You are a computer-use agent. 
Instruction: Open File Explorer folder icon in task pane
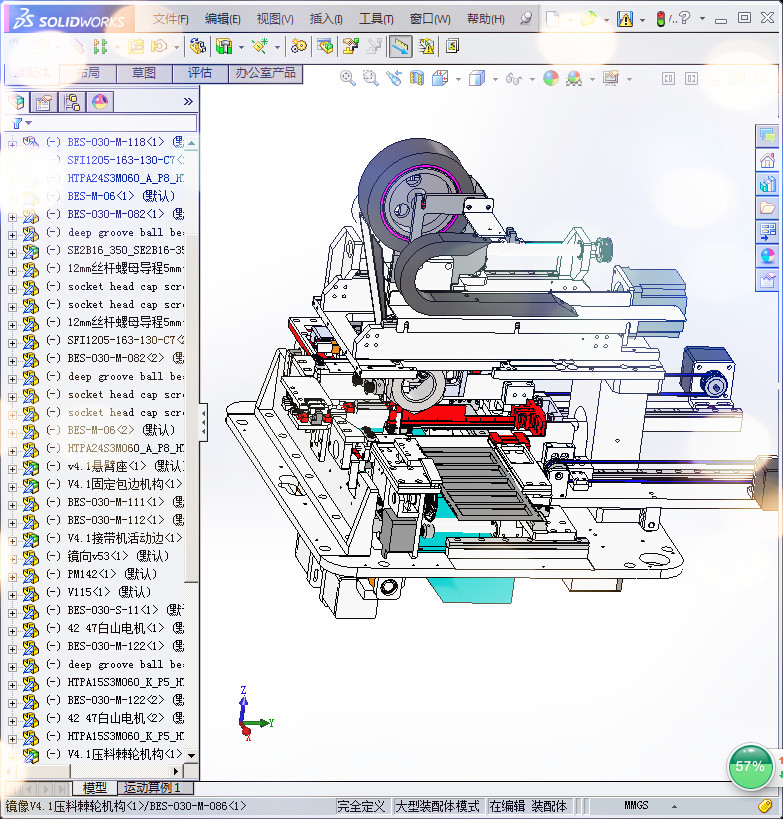click(767, 208)
